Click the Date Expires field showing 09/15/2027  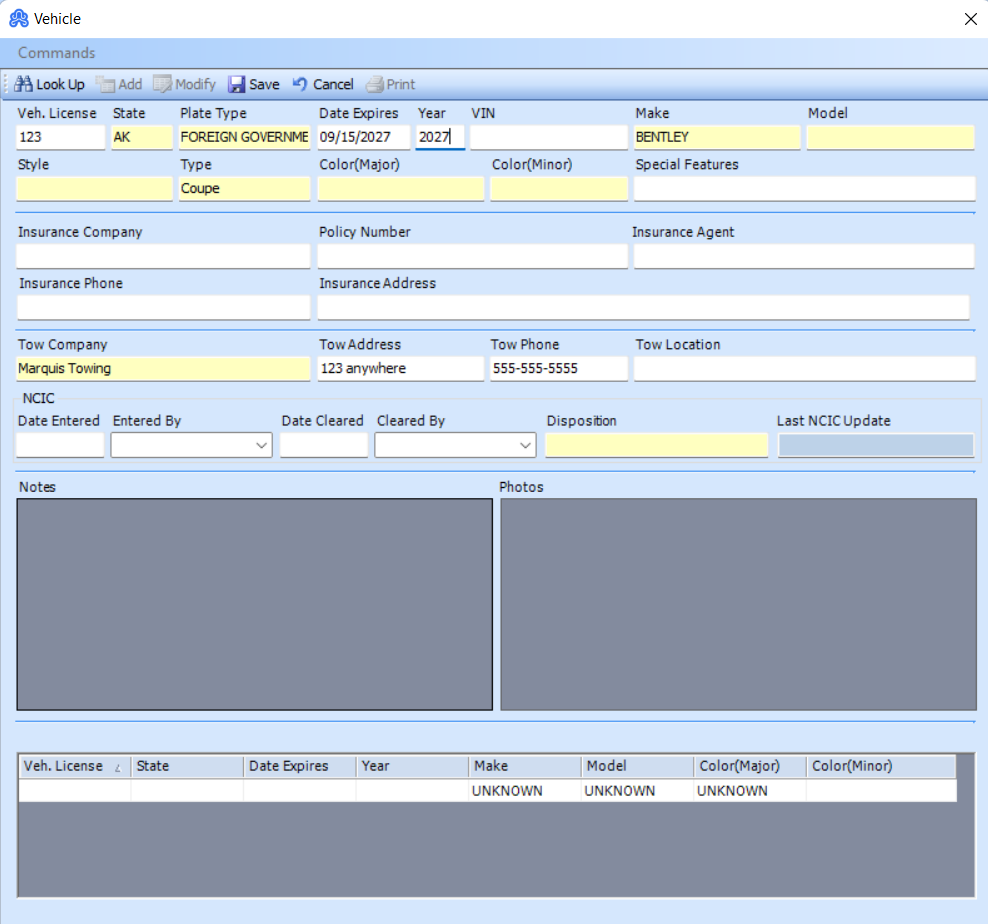pyautogui.click(x=363, y=137)
